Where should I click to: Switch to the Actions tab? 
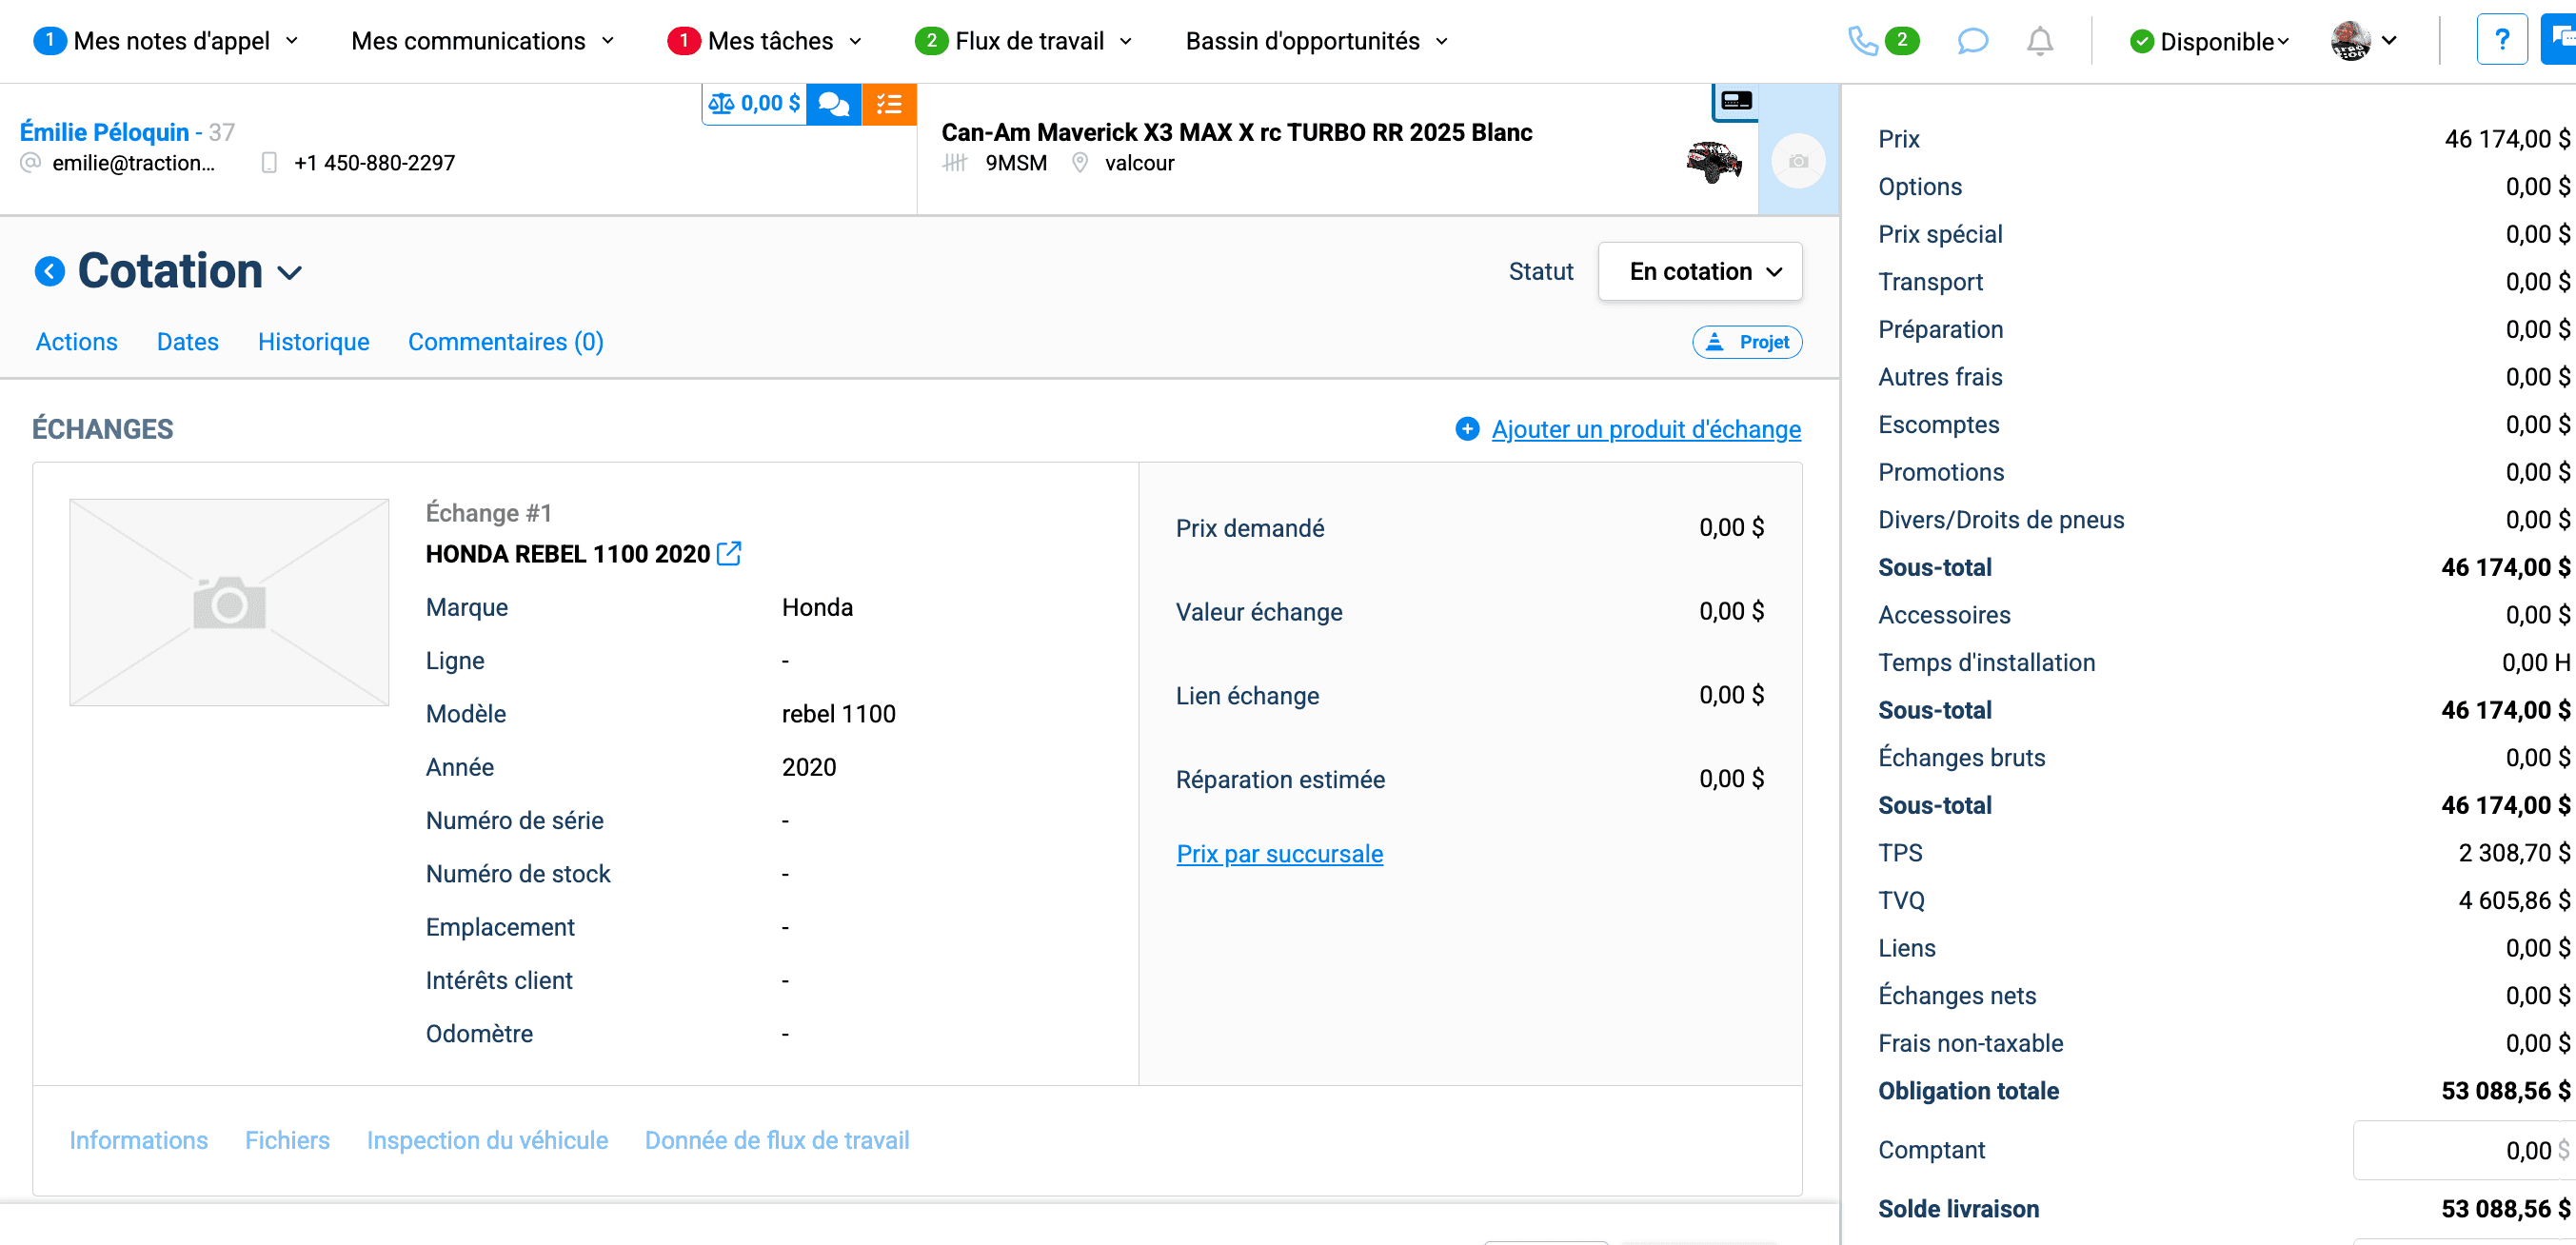(x=77, y=342)
